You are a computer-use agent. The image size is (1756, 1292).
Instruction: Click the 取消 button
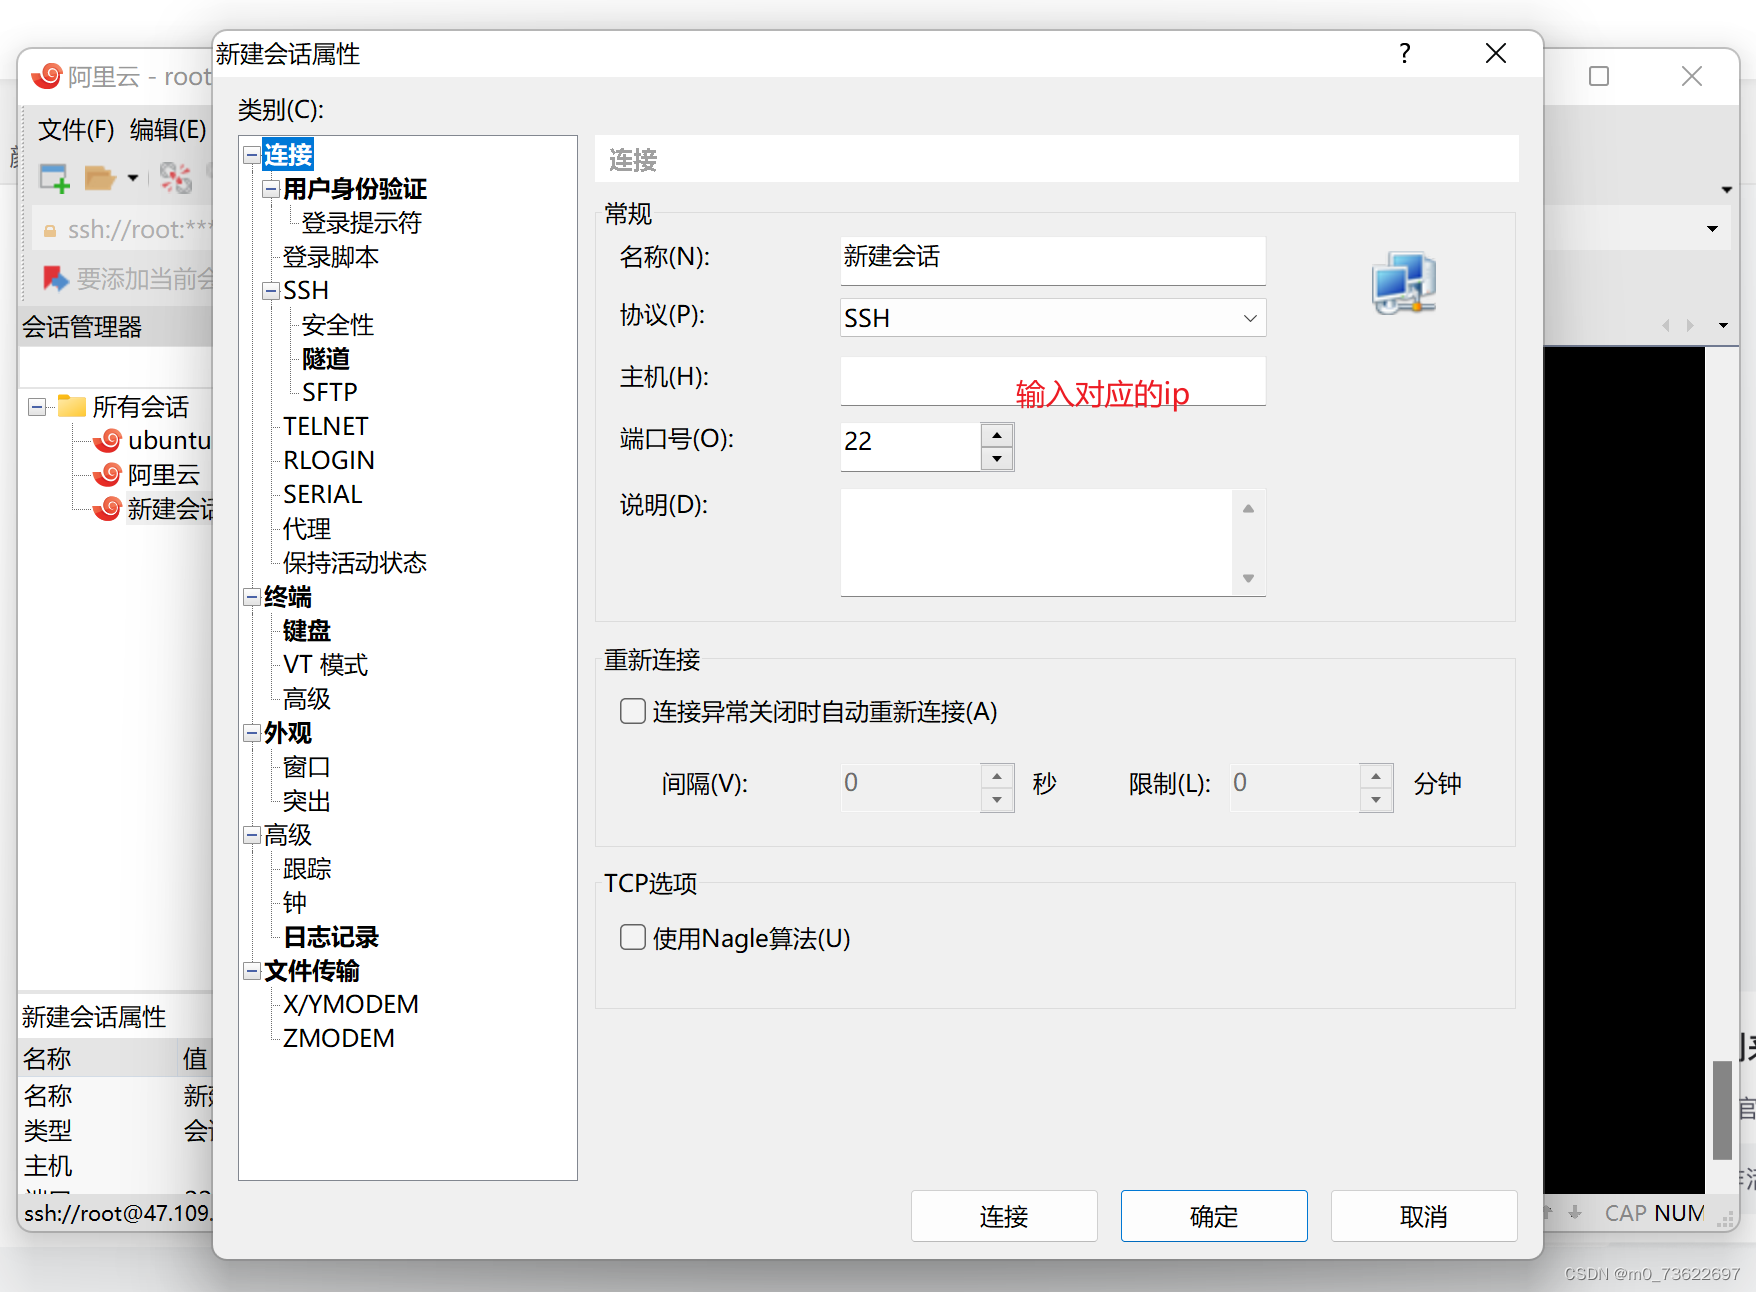click(1424, 1216)
